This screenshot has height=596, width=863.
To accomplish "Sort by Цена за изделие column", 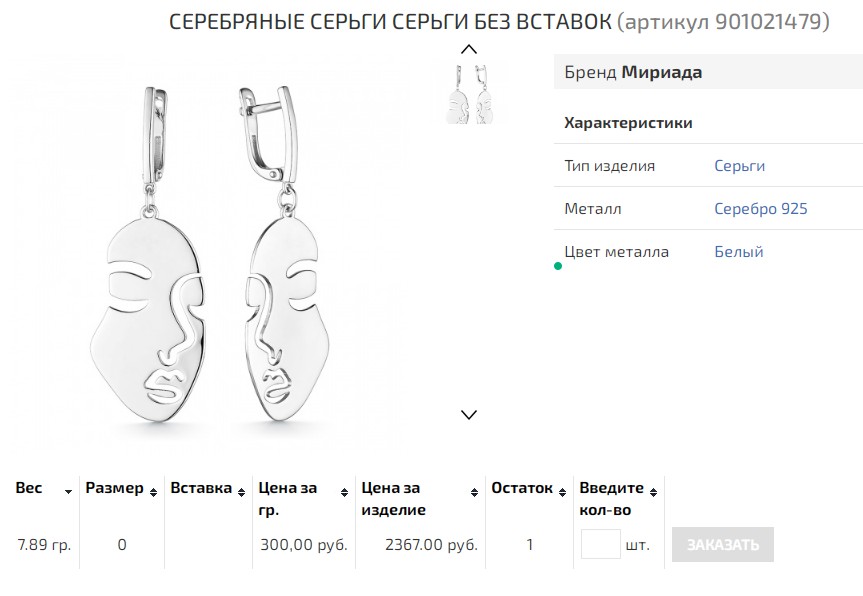I will click(474, 491).
